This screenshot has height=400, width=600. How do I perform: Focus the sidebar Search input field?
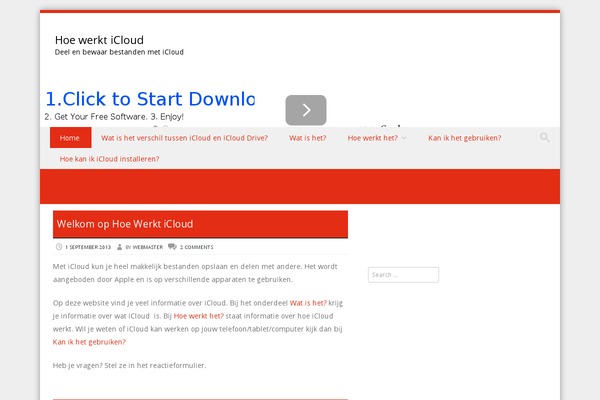click(403, 275)
